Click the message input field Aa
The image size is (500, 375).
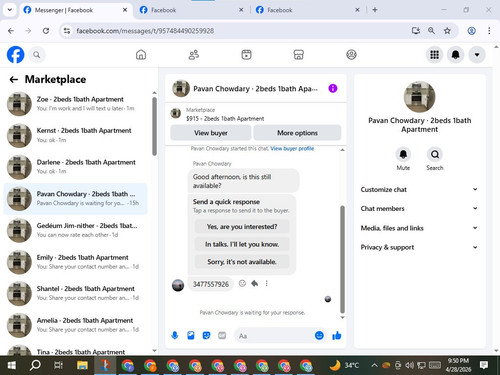point(274,336)
